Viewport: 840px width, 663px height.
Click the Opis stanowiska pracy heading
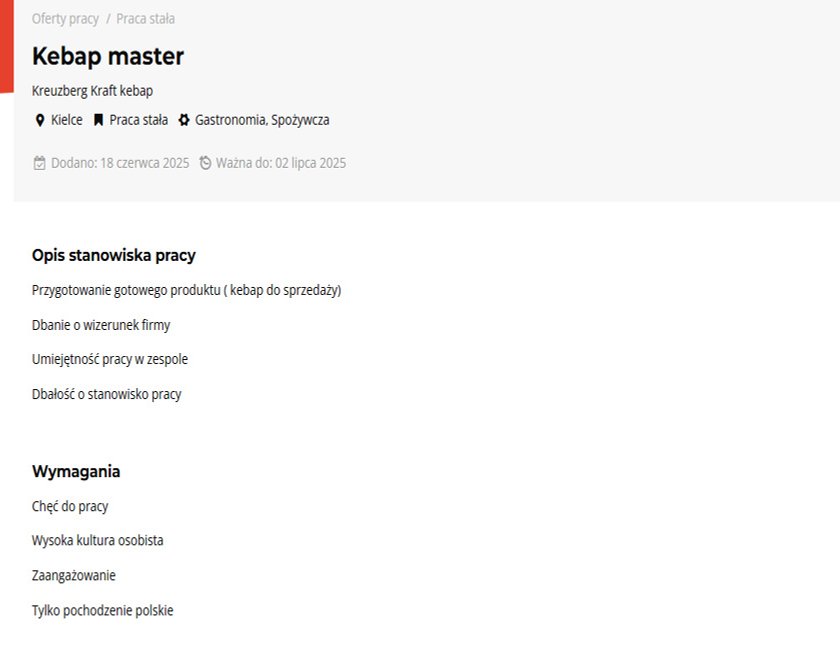(x=114, y=255)
